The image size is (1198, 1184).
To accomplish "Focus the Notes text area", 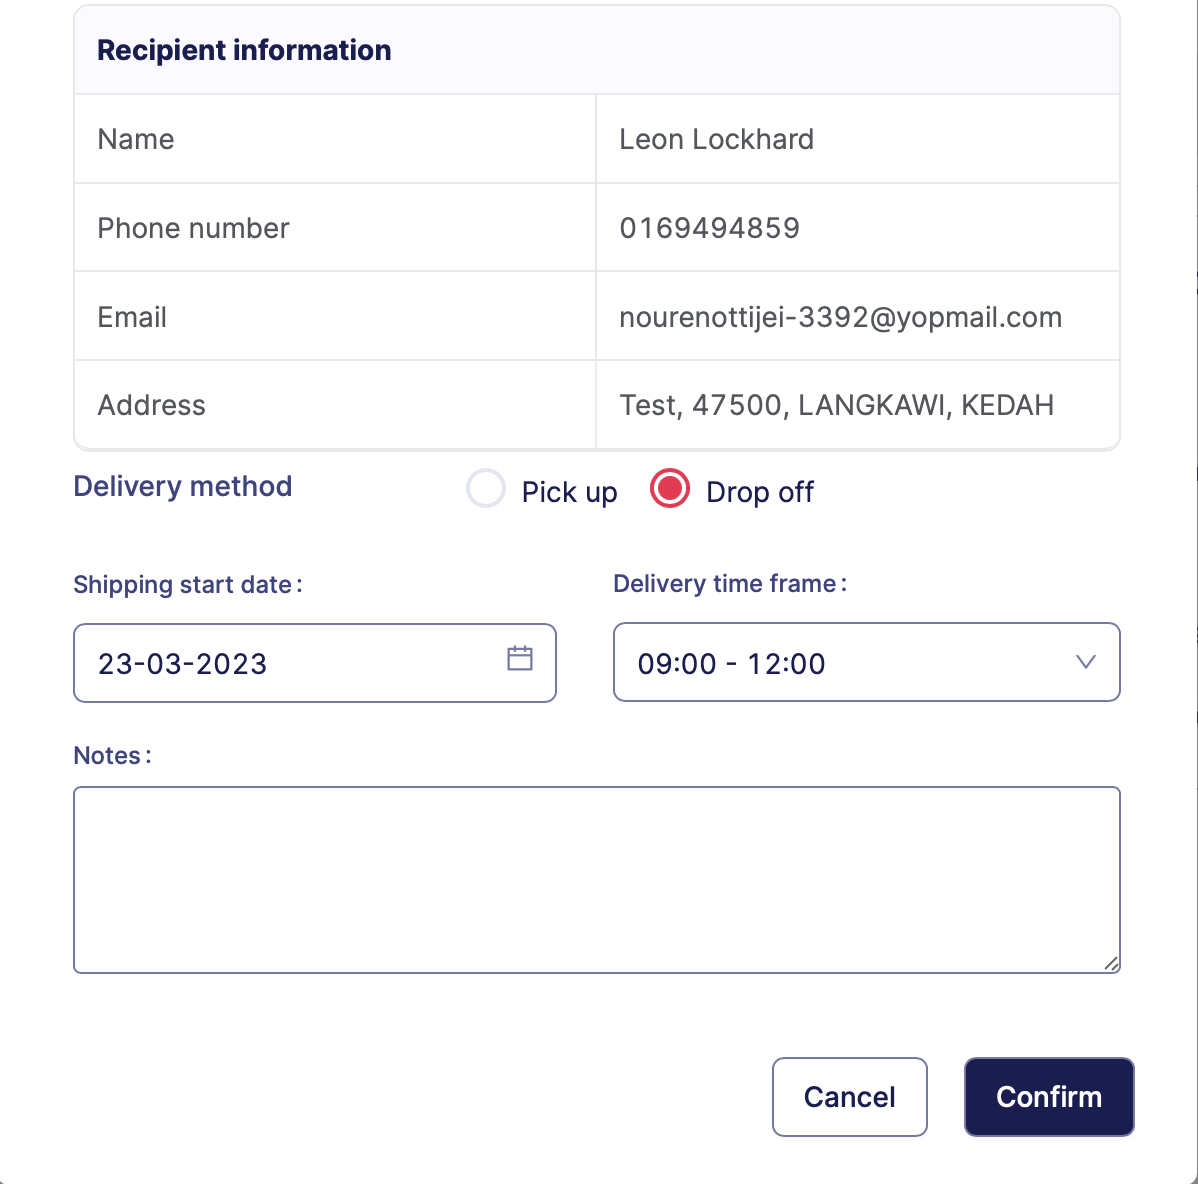I will click(x=596, y=879).
